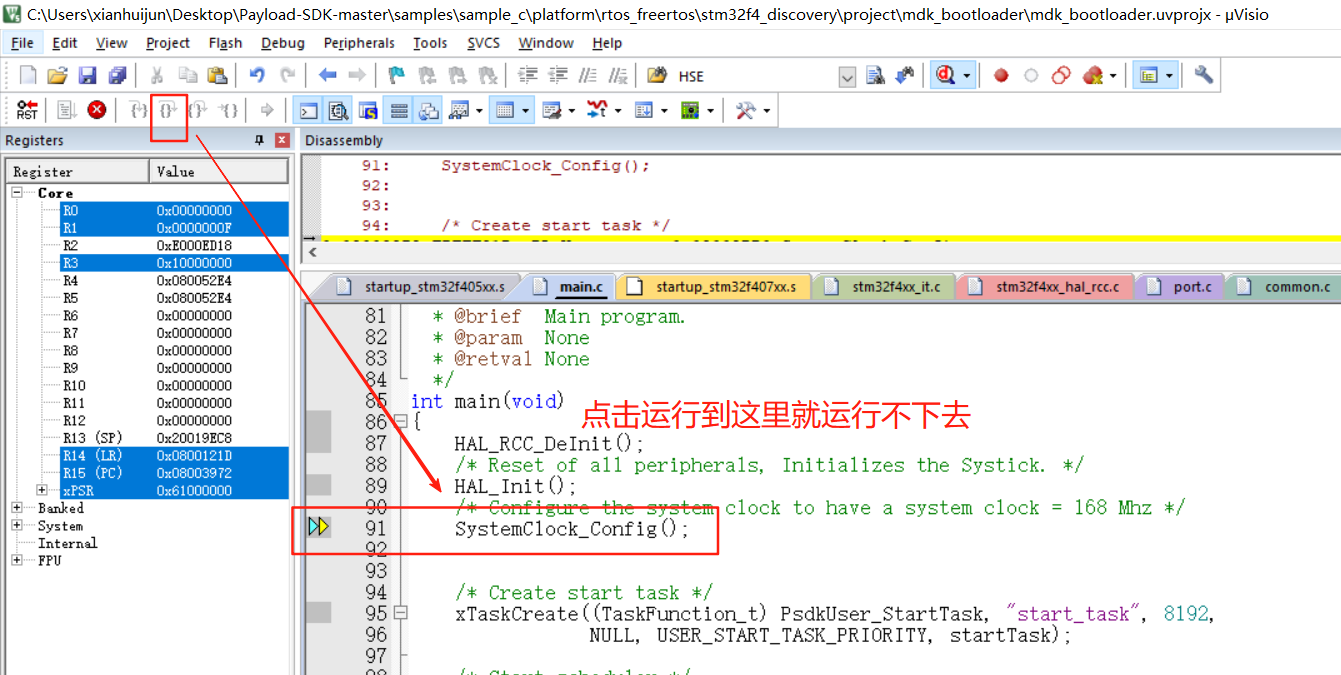Save the current file with the floppy icon
Viewport: 1341px width, 675px height.
88,76
